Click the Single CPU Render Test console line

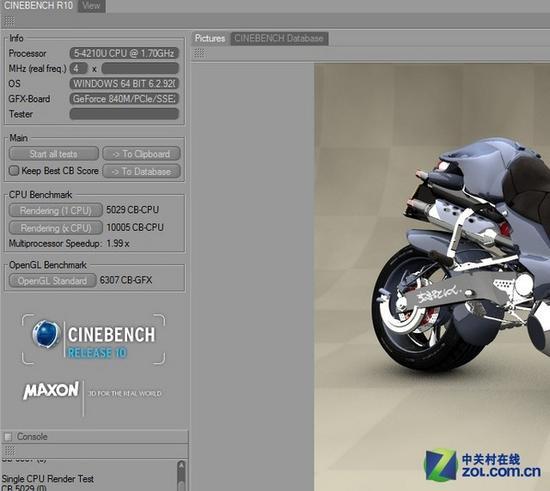tap(47, 479)
